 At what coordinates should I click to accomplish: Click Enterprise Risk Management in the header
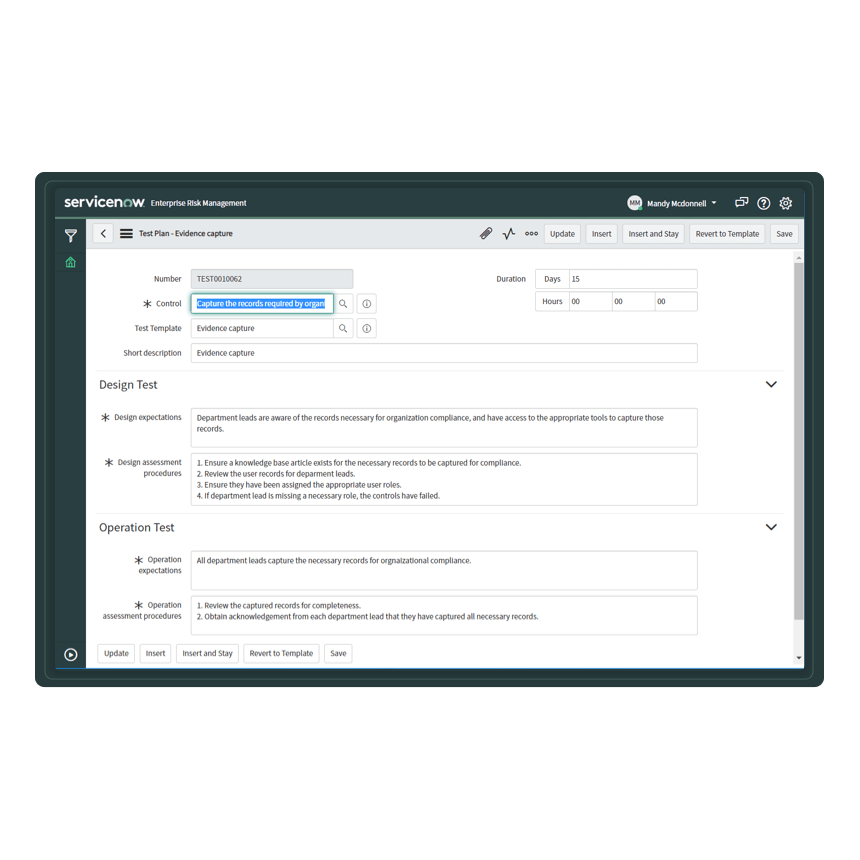click(x=197, y=202)
